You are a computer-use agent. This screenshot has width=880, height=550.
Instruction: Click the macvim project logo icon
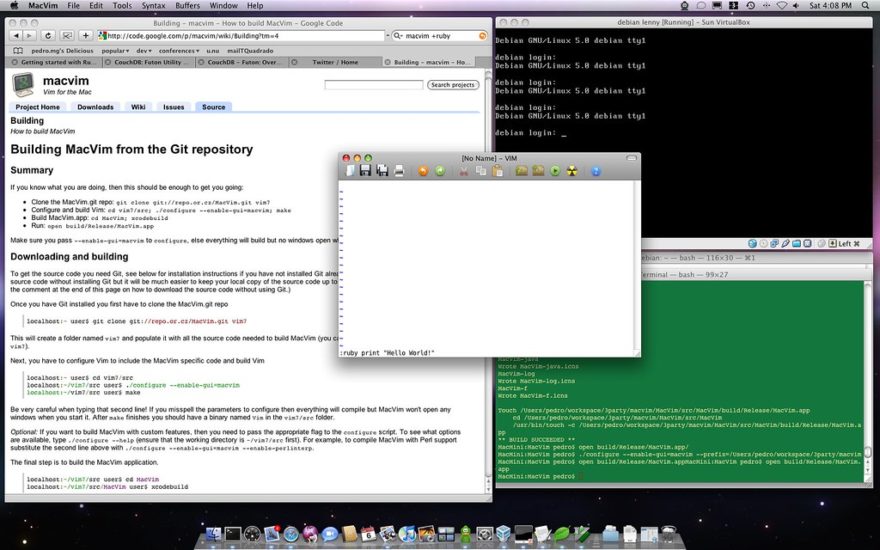[23, 85]
